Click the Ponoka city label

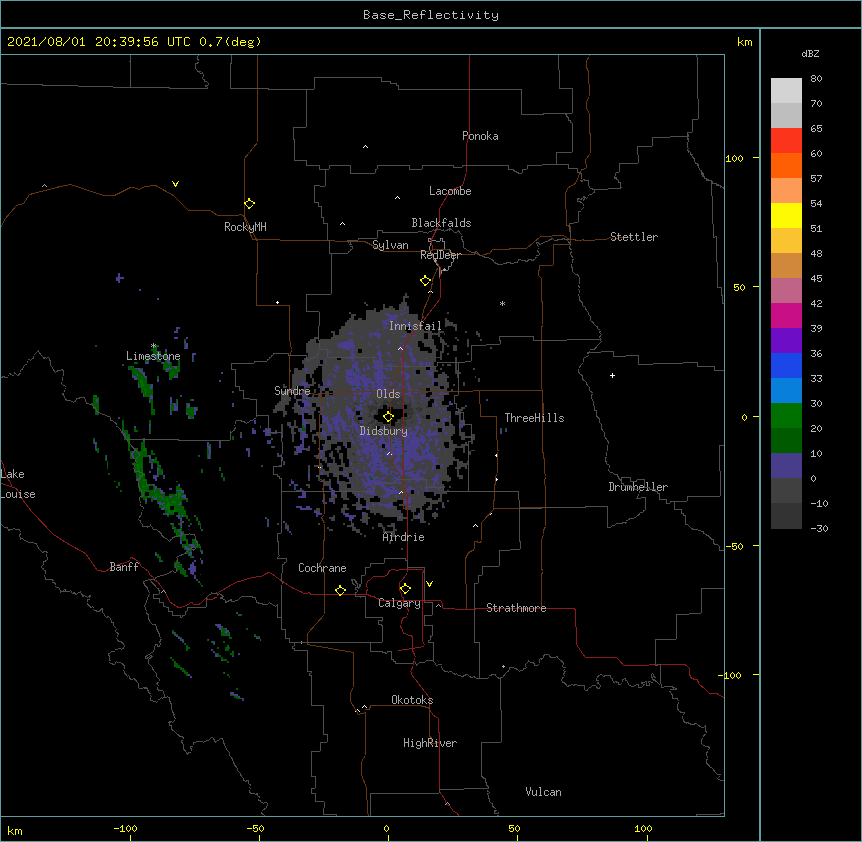tap(480, 136)
